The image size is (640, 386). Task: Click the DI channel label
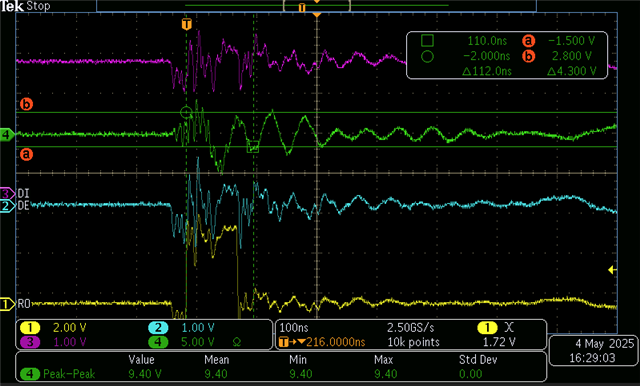23,193
